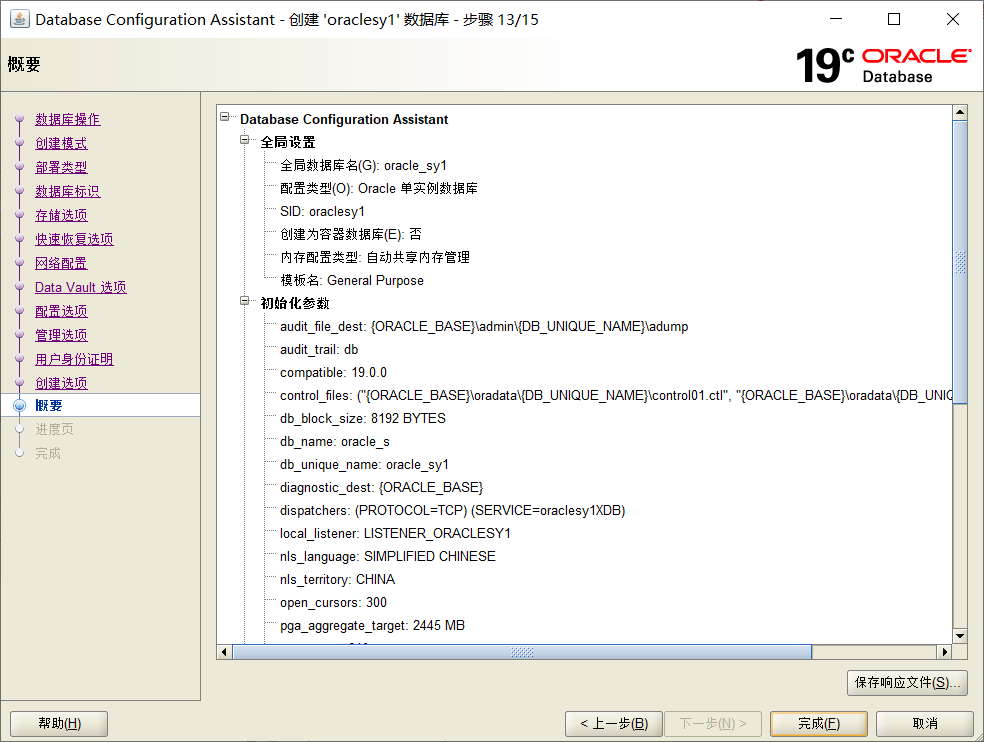Select the control_files parameter row
The height and width of the screenshot is (742, 984).
[616, 395]
